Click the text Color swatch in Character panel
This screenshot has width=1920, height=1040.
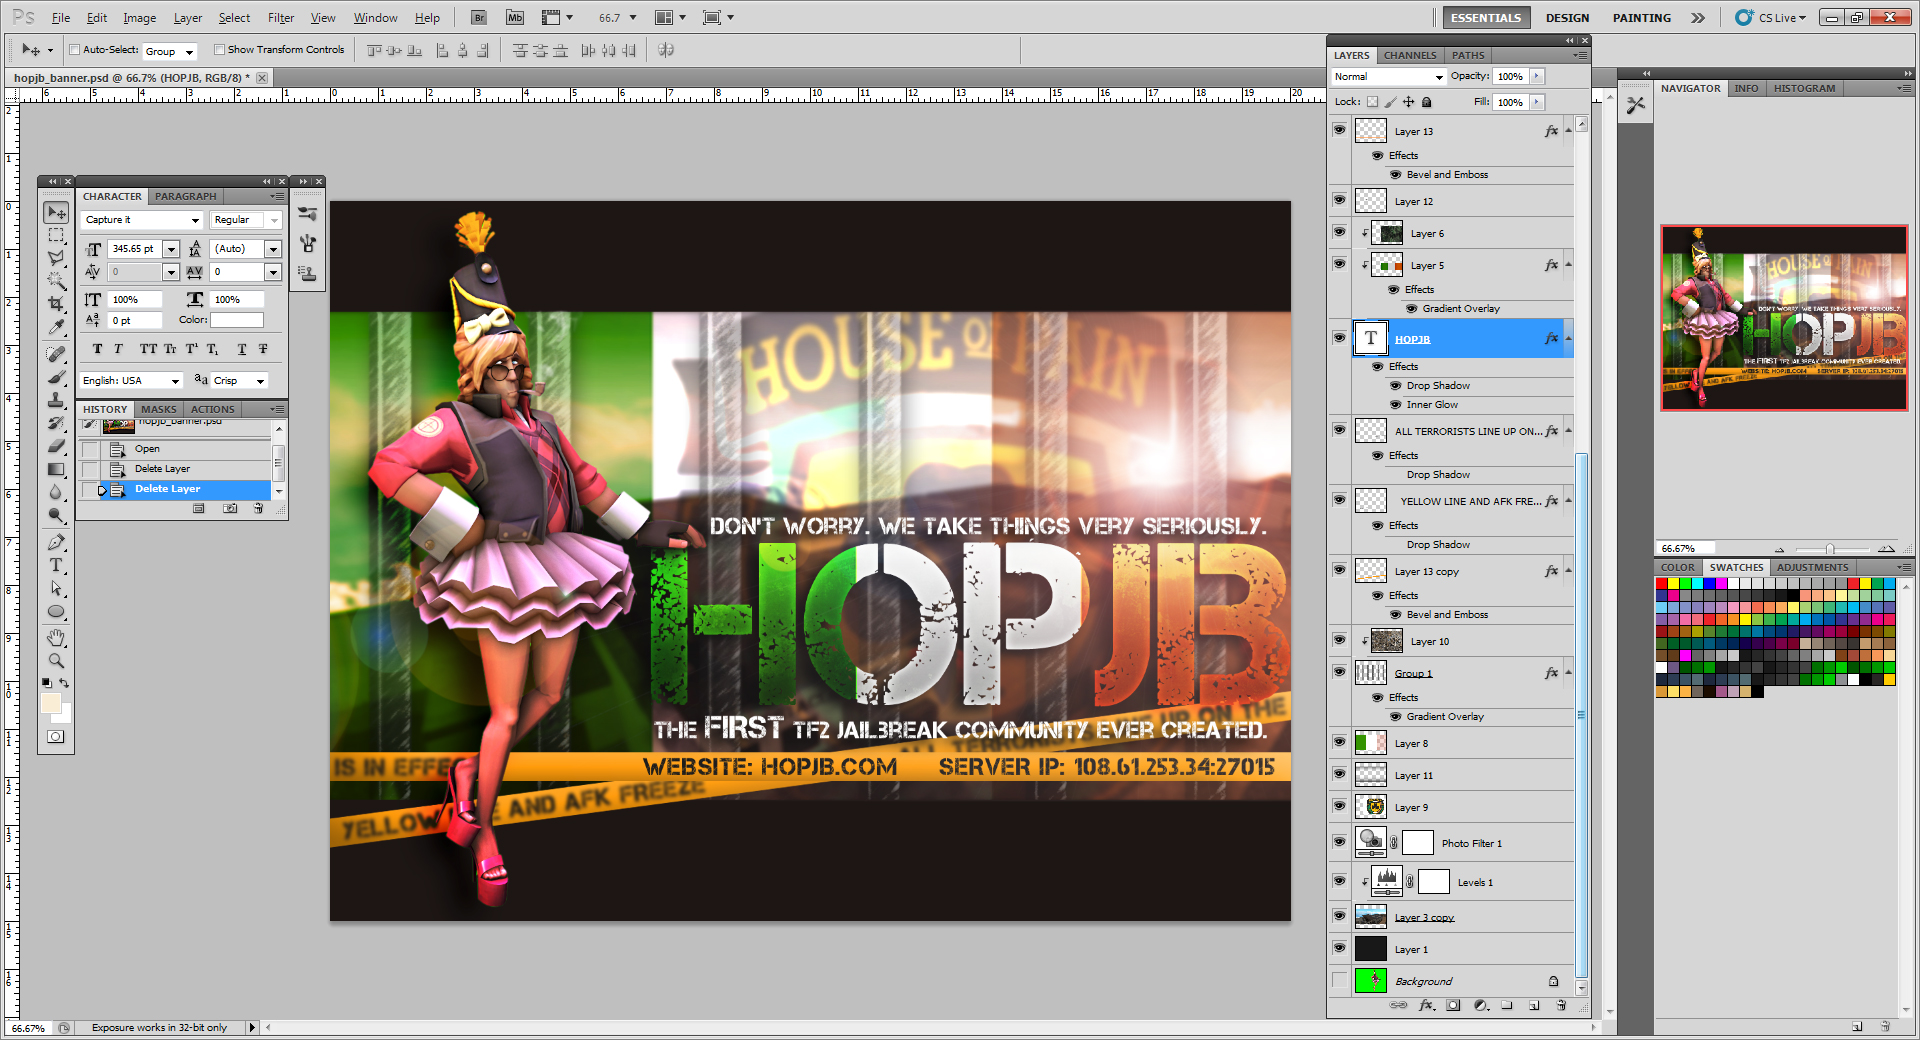236,320
